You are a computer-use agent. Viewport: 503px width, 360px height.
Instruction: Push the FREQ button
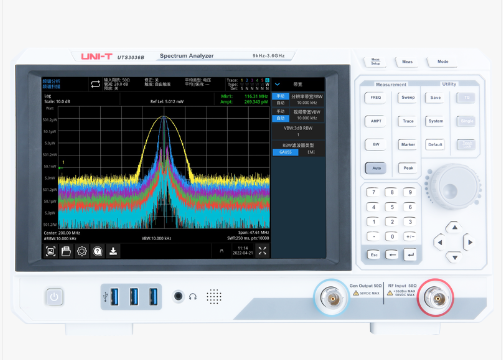click(376, 98)
